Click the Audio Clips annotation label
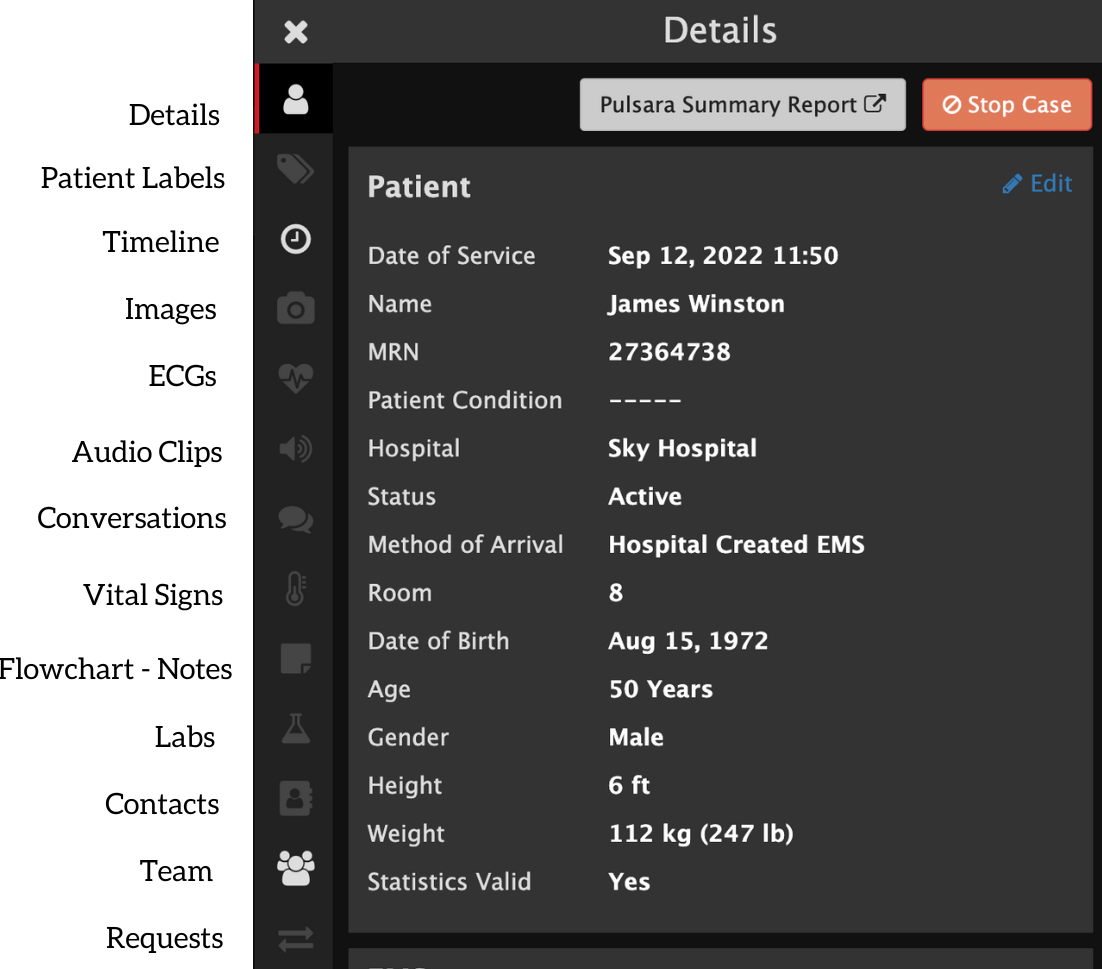 point(147,453)
